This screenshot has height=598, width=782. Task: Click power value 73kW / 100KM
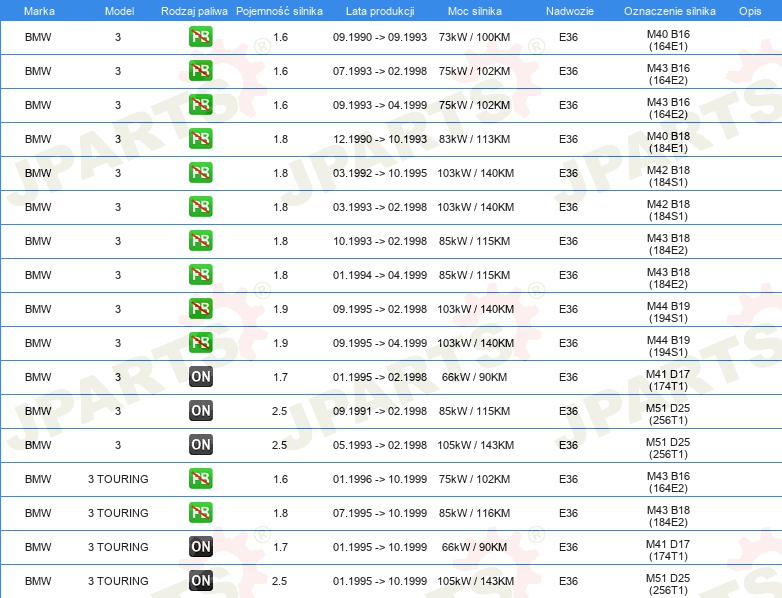(x=474, y=37)
